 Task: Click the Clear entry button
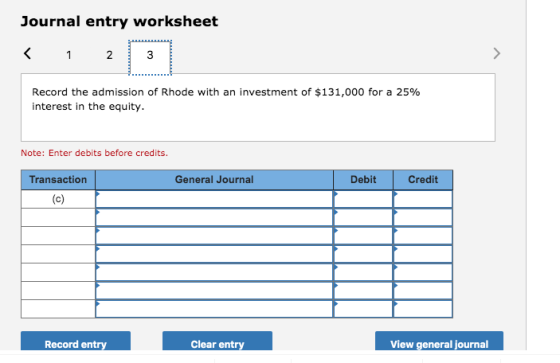[217, 341]
